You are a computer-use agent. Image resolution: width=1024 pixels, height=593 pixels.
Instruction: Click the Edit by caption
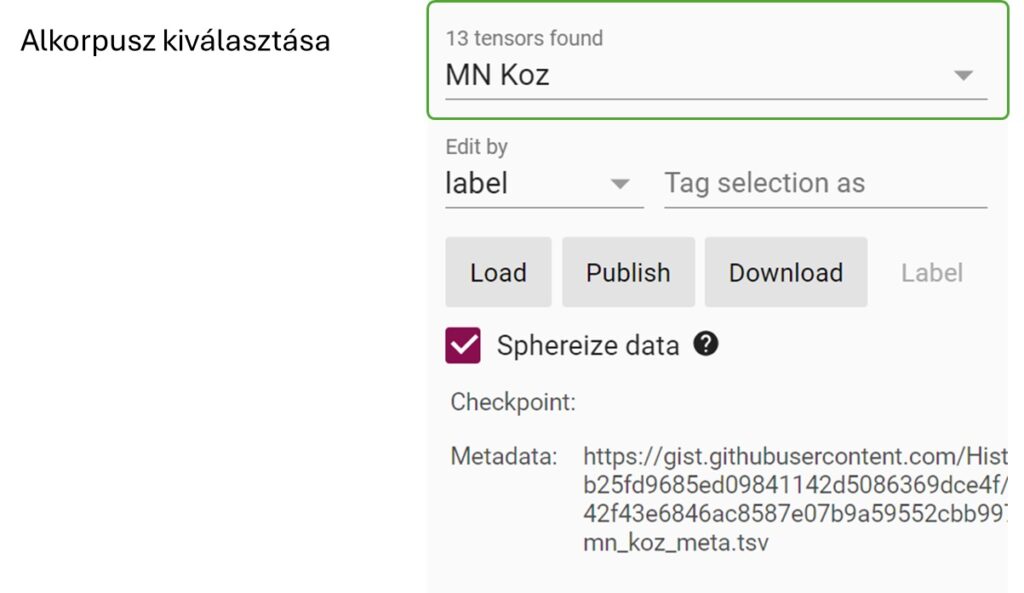[477, 147]
